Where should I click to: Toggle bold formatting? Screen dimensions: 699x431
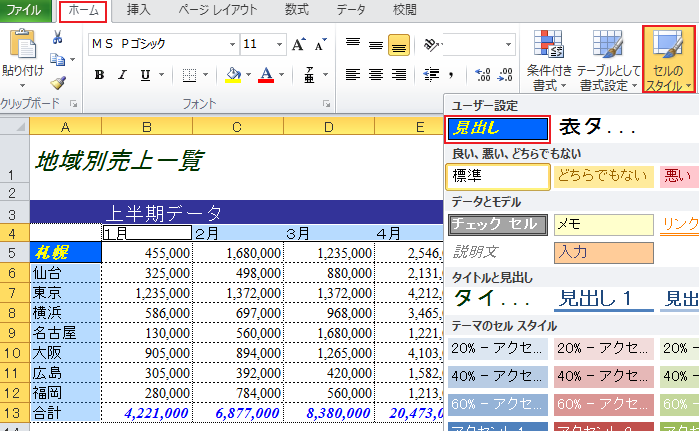(x=99, y=75)
